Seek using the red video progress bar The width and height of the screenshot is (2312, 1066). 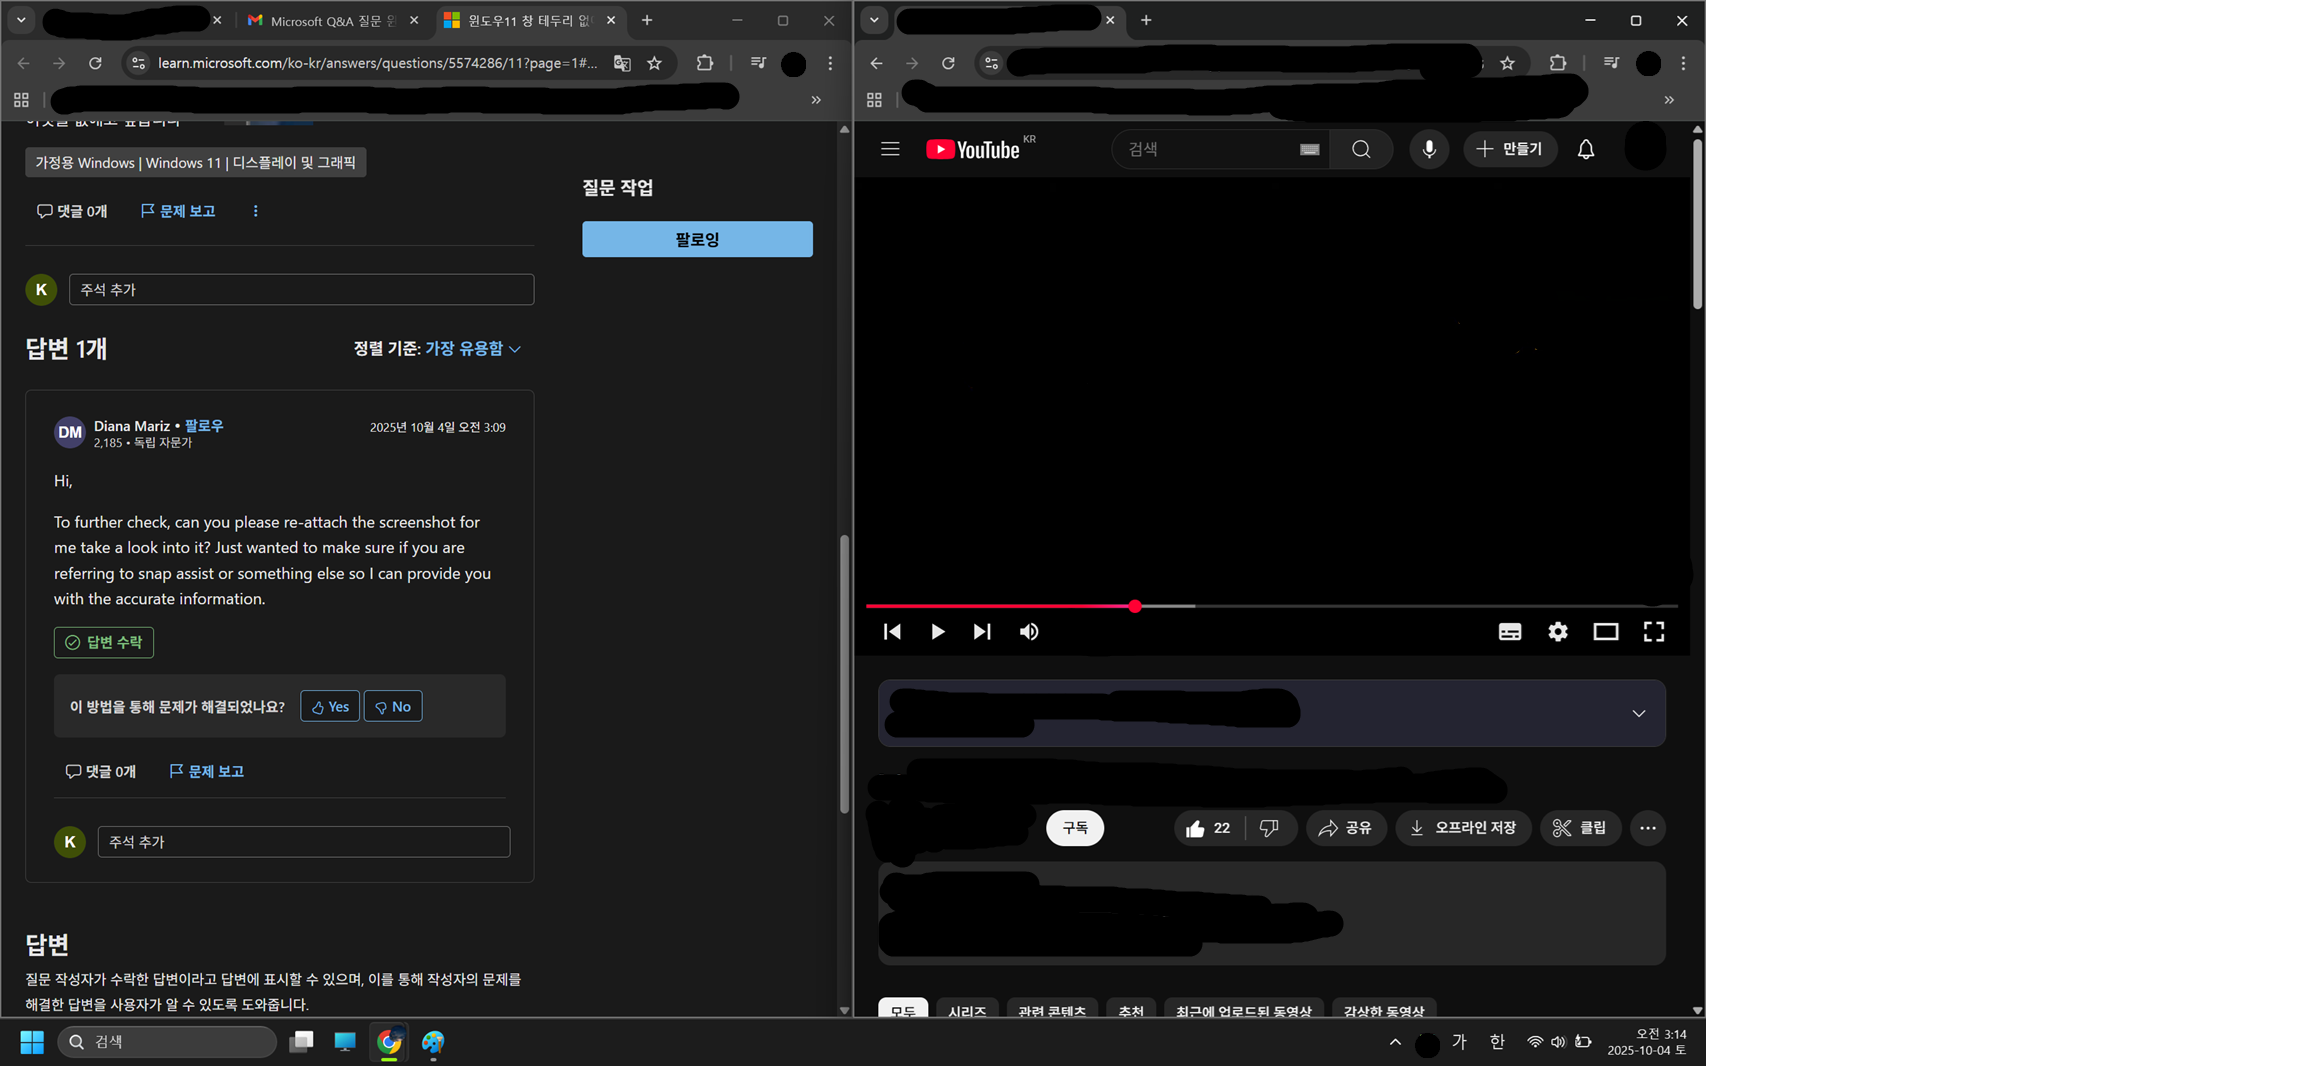point(1271,606)
